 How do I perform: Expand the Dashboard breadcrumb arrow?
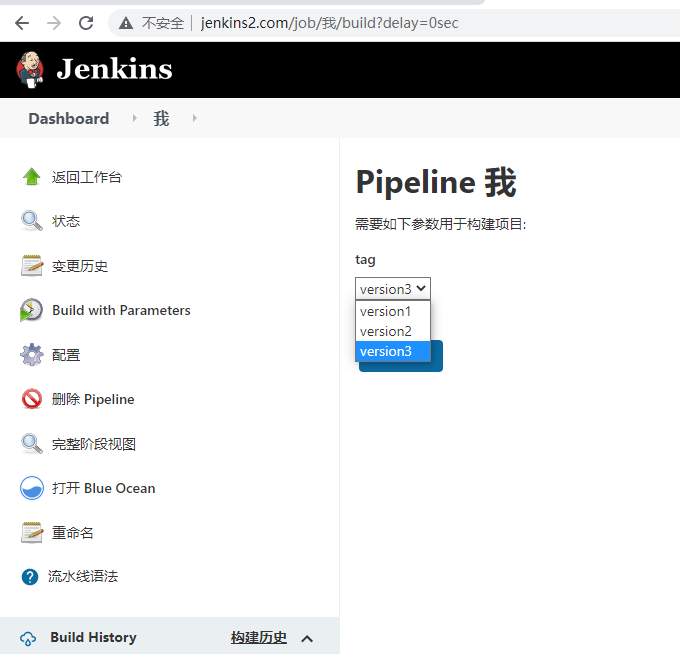coord(134,118)
